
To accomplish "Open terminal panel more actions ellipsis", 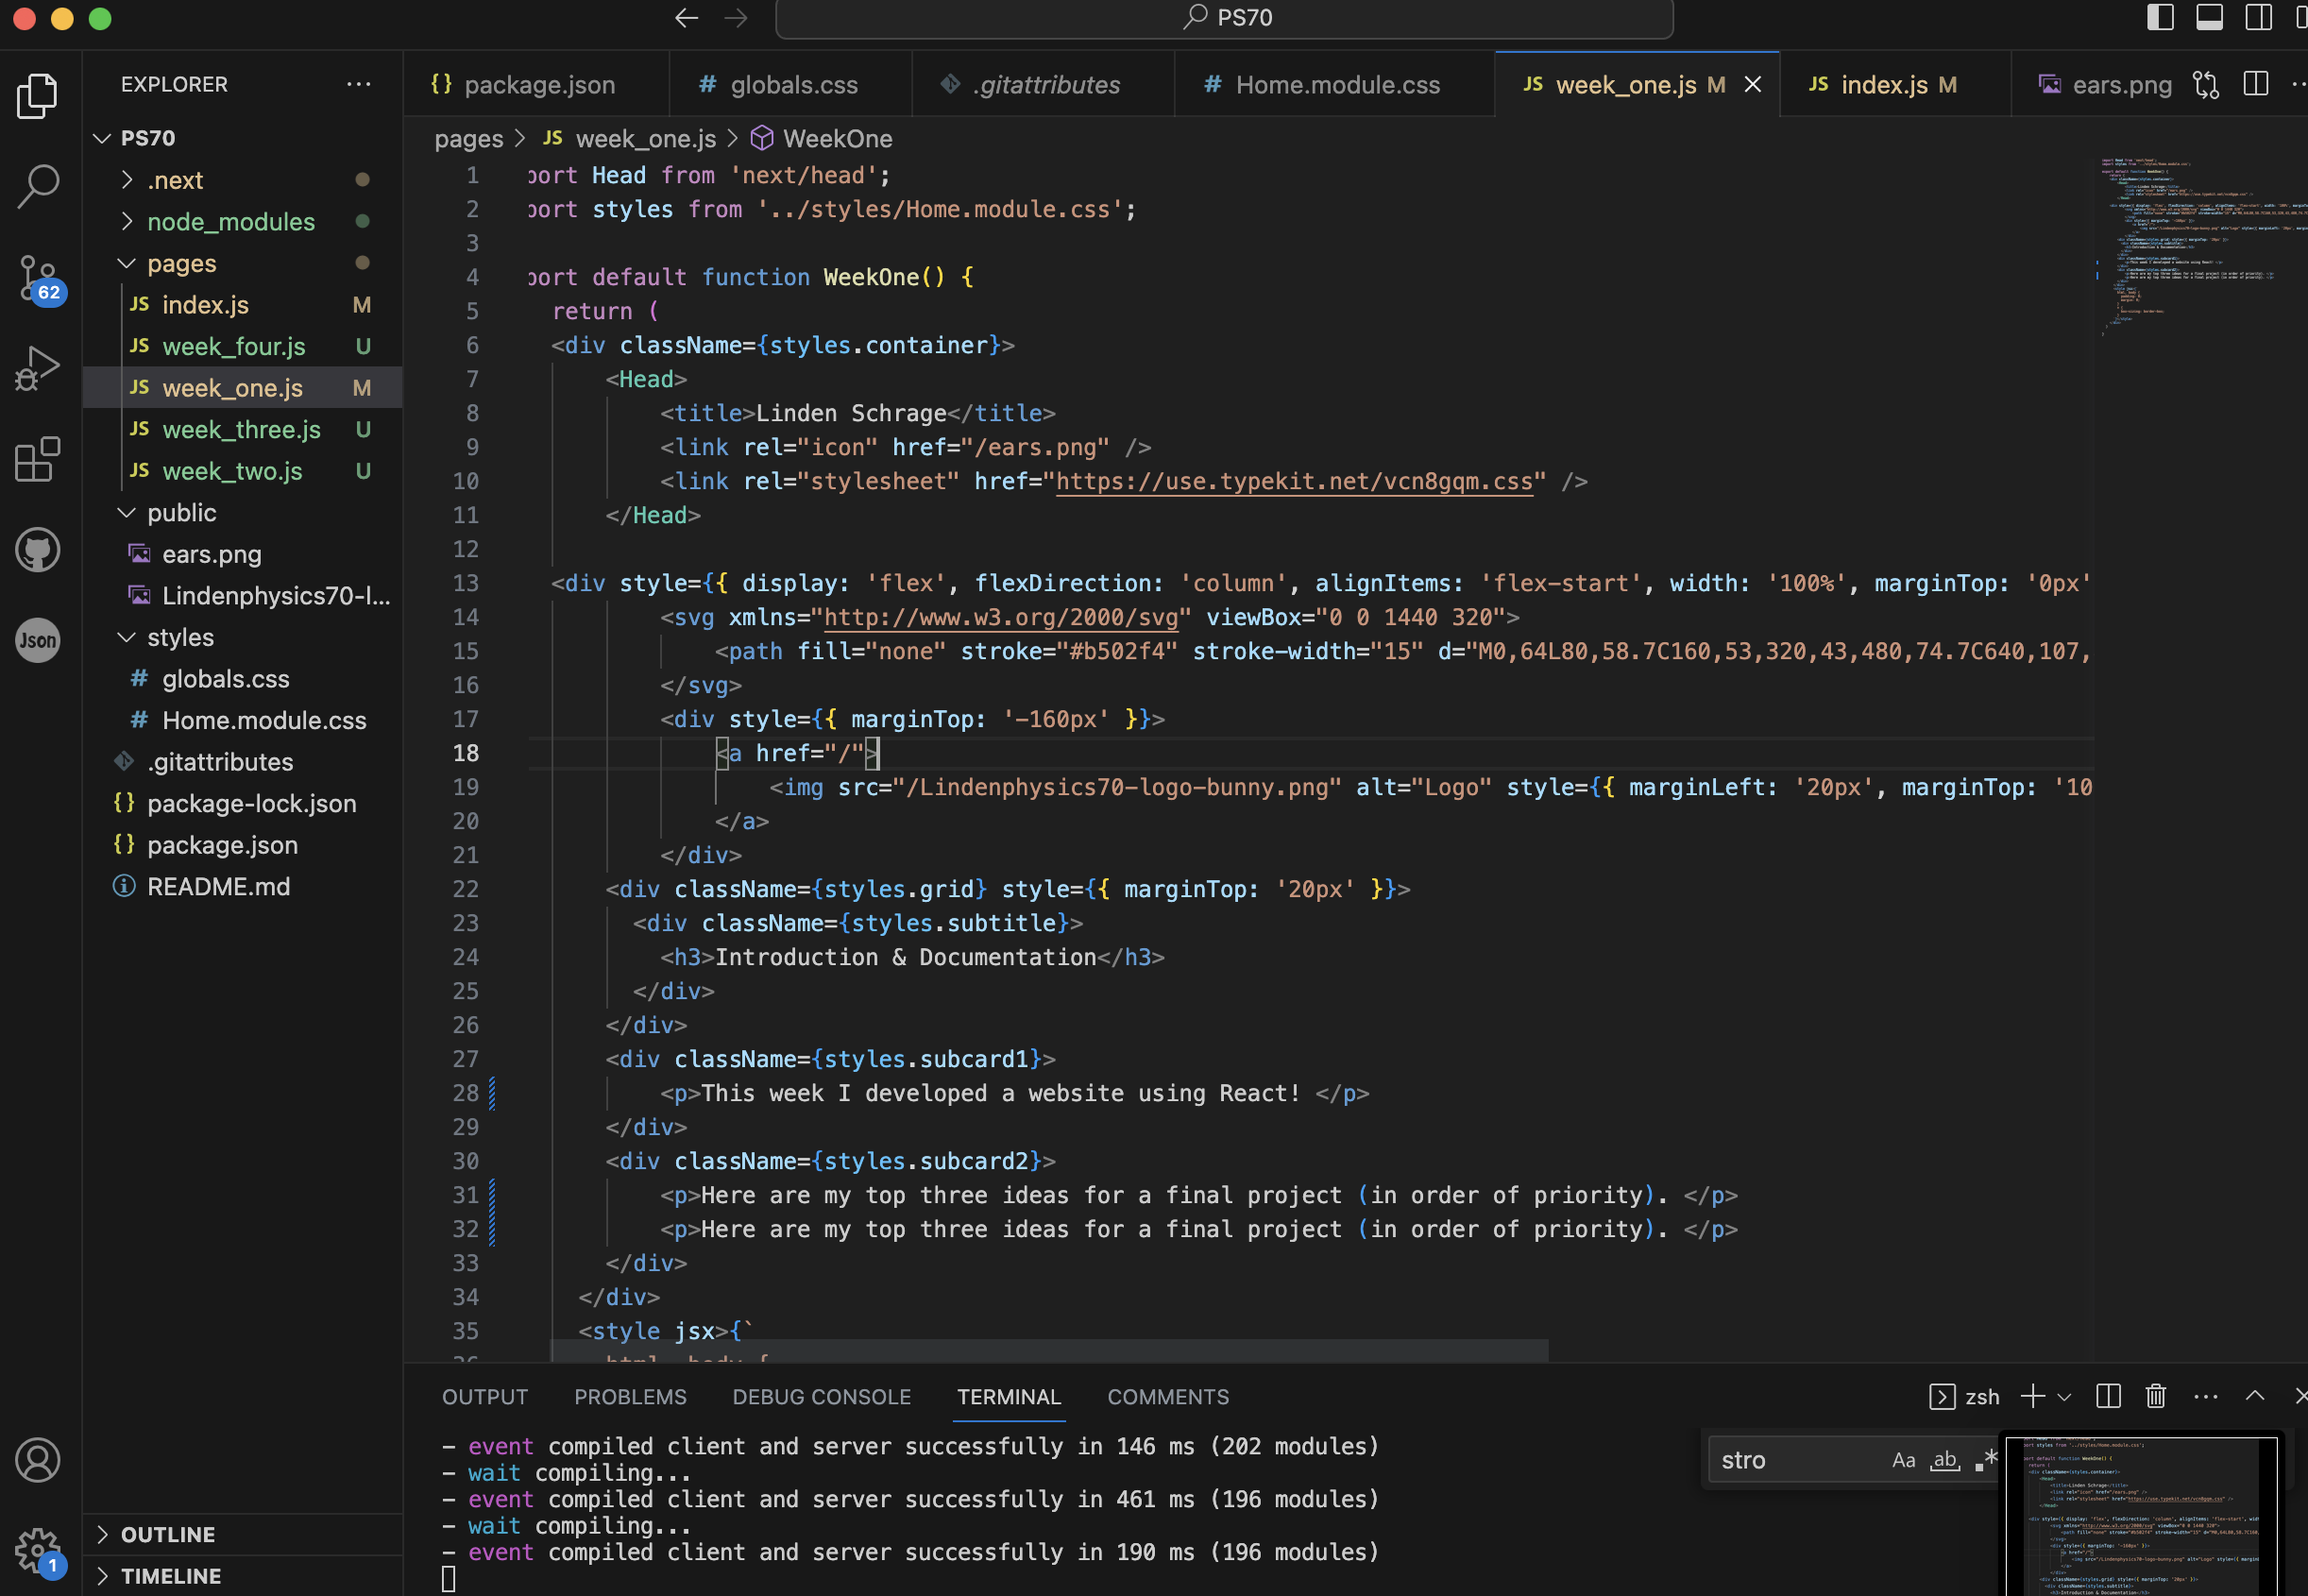I will [2206, 1396].
